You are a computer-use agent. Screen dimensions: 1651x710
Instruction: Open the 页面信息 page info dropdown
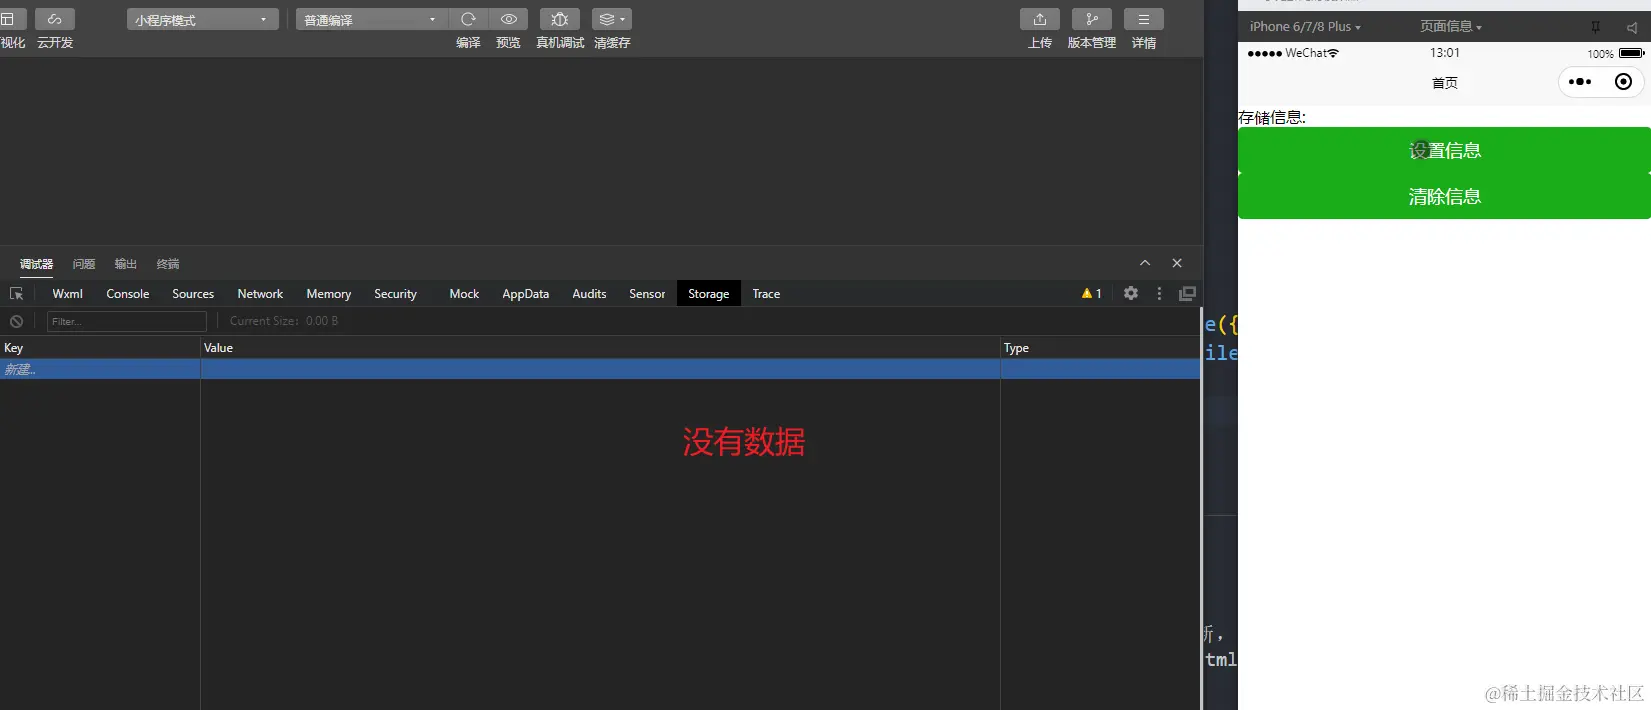pyautogui.click(x=1451, y=27)
